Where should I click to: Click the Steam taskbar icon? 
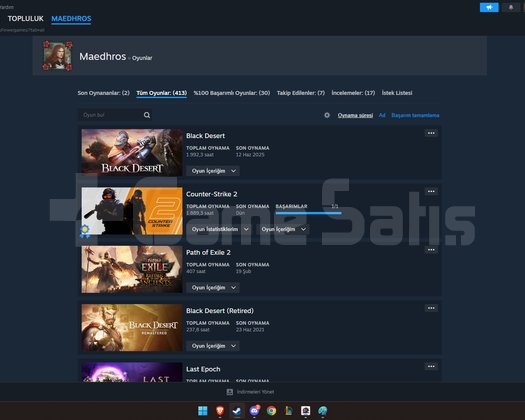coord(237,411)
